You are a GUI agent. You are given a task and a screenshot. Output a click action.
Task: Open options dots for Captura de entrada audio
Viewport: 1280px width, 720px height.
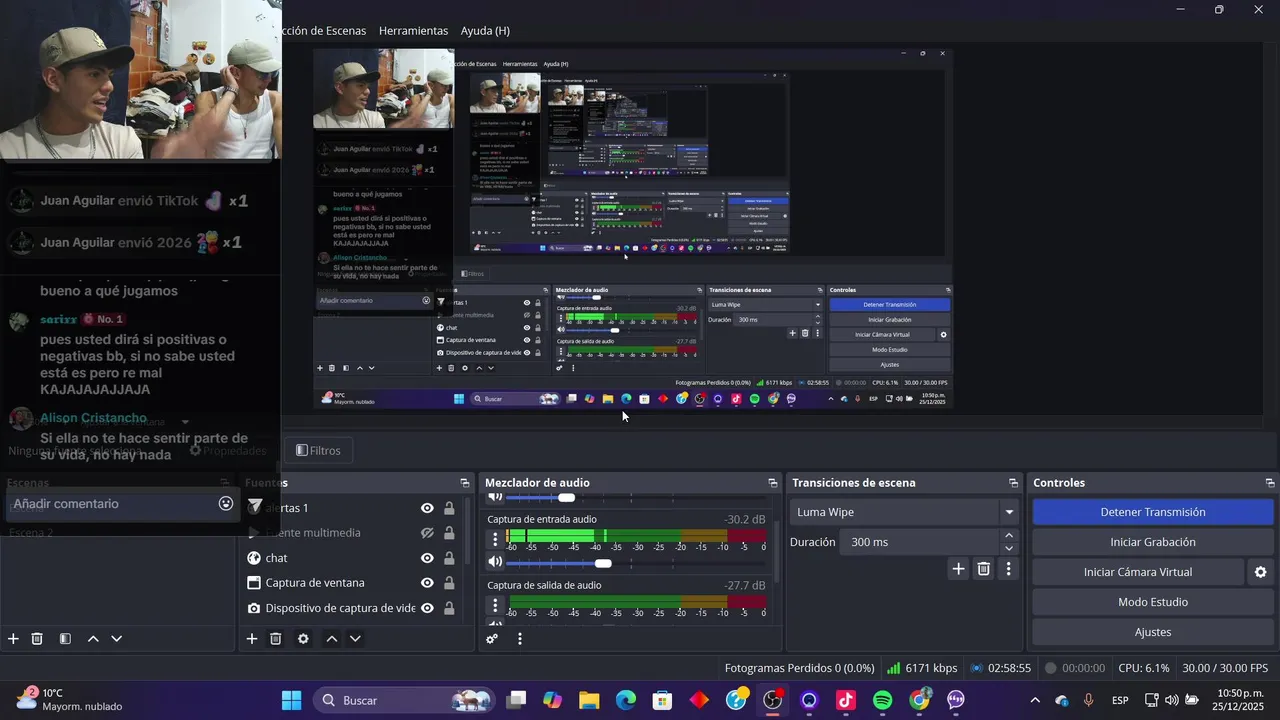pyautogui.click(x=494, y=539)
